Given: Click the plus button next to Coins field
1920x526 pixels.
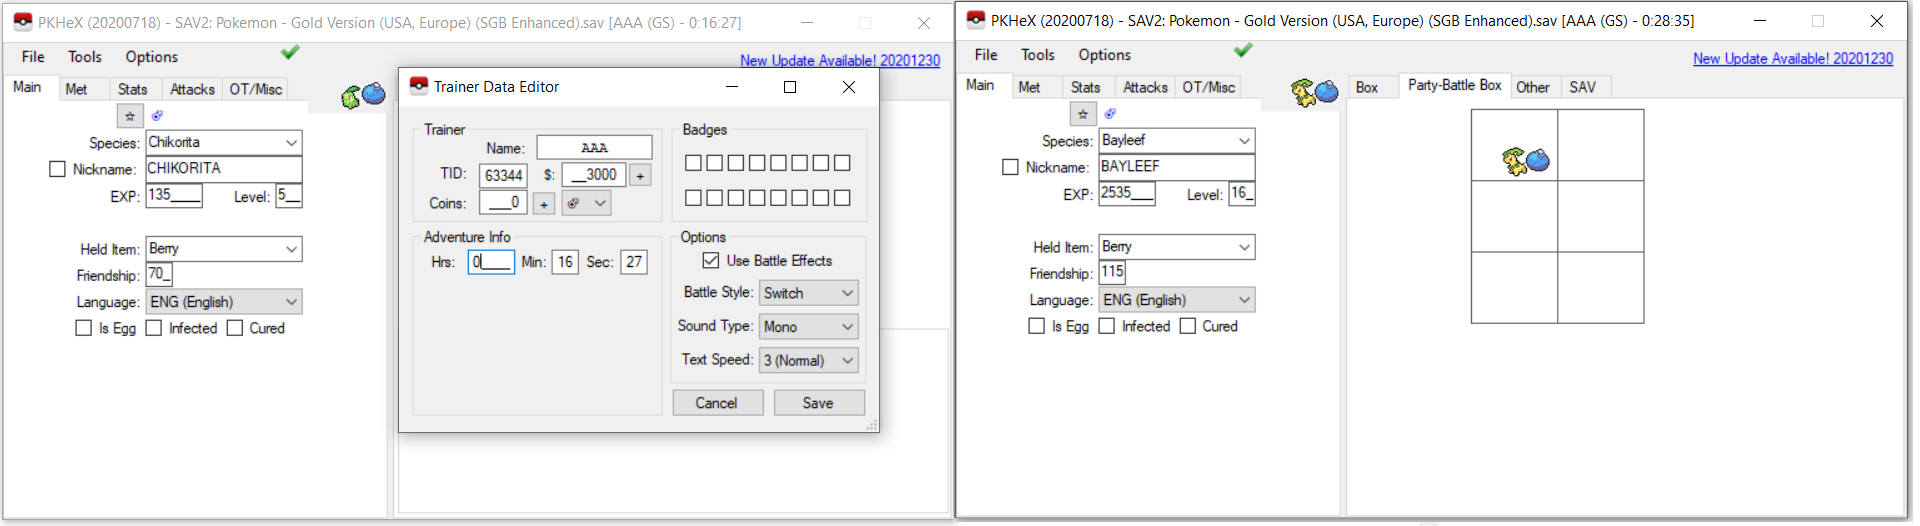Looking at the screenshot, I should coord(543,204).
